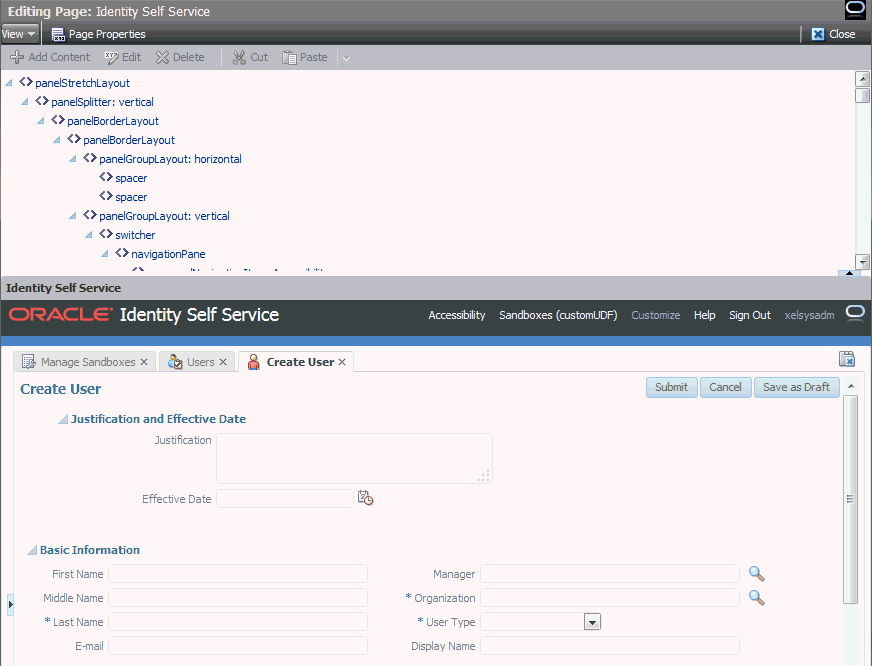Collapse the navigationPane tree node
Viewport: 872px width, 666px height.
[x=105, y=254]
